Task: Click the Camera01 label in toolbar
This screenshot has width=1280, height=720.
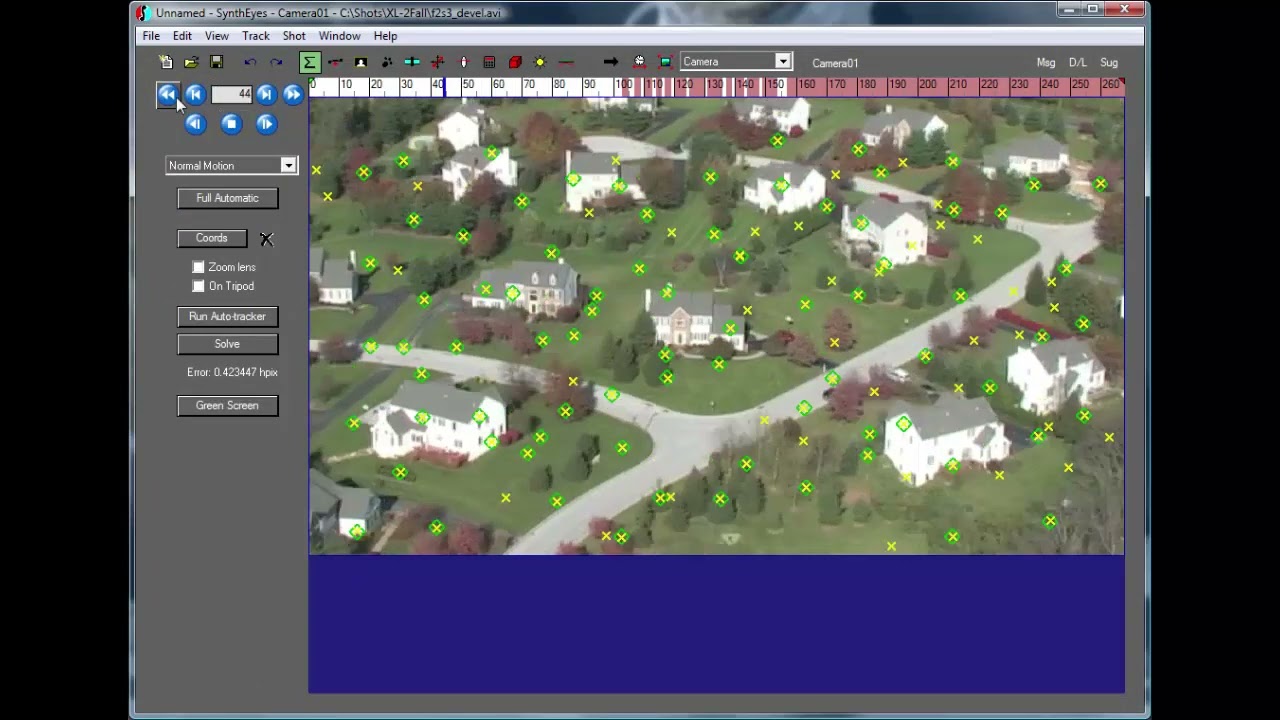Action: [835, 63]
